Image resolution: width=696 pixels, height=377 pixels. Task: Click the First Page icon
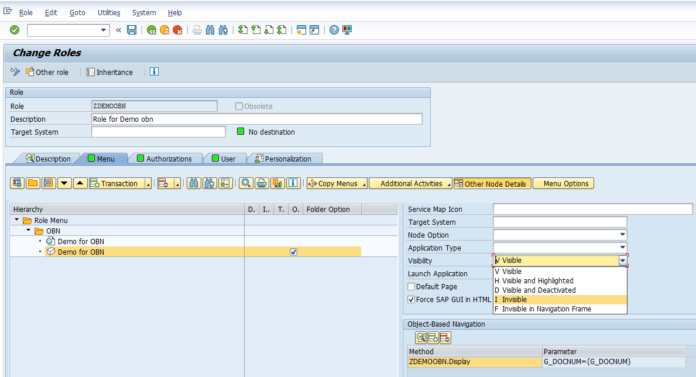(x=243, y=30)
